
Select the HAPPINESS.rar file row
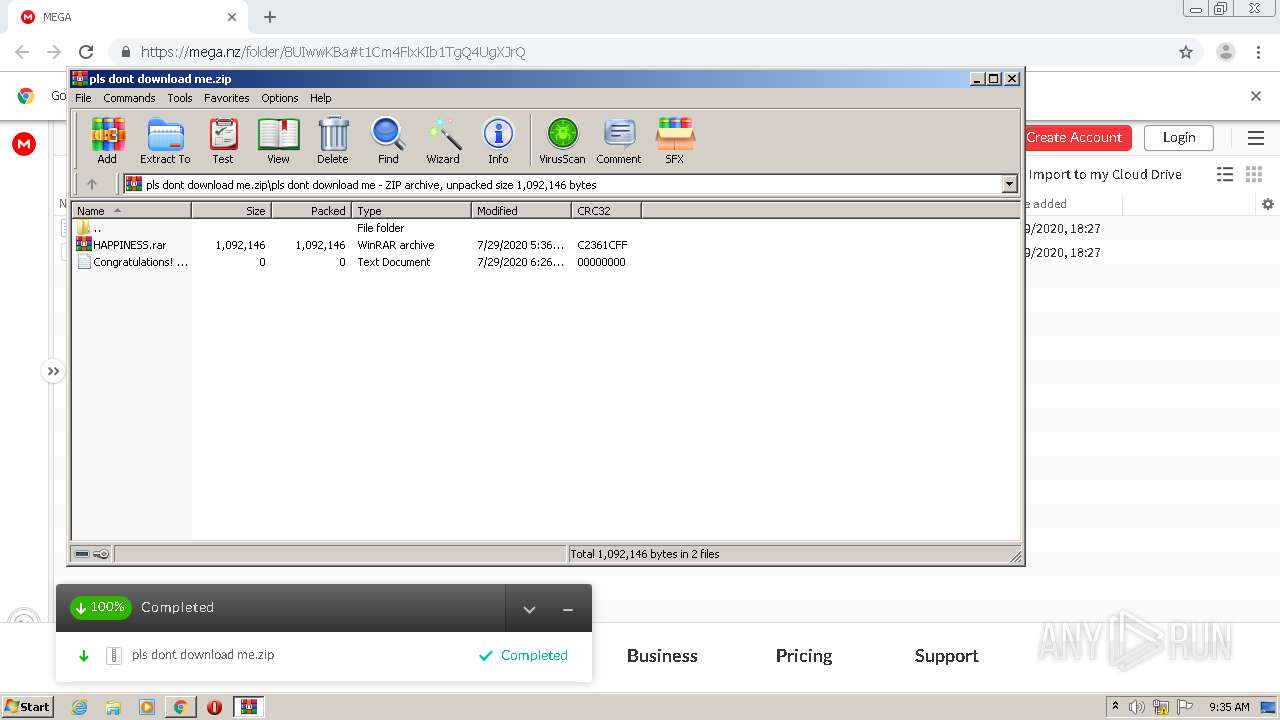pos(356,245)
